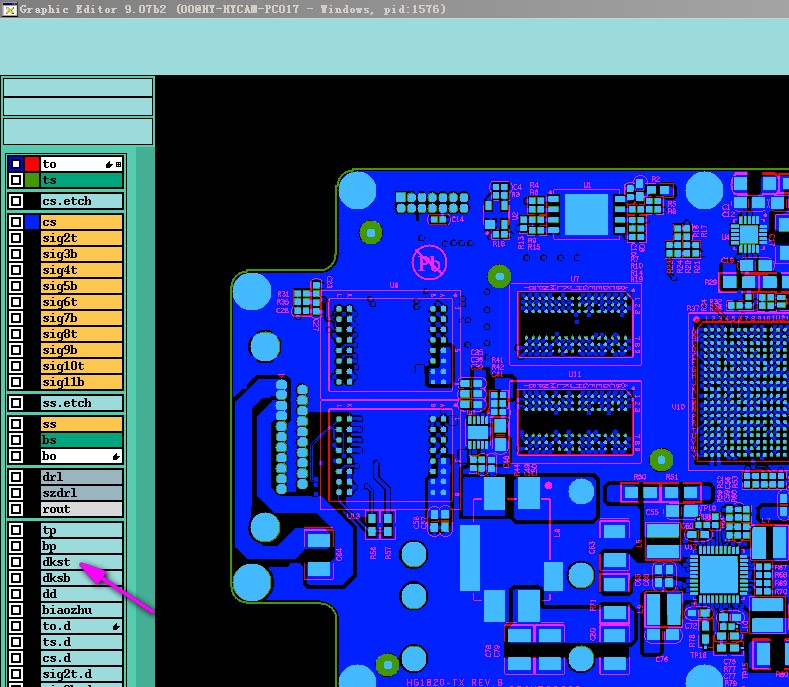Select the bs layer row

(82, 440)
